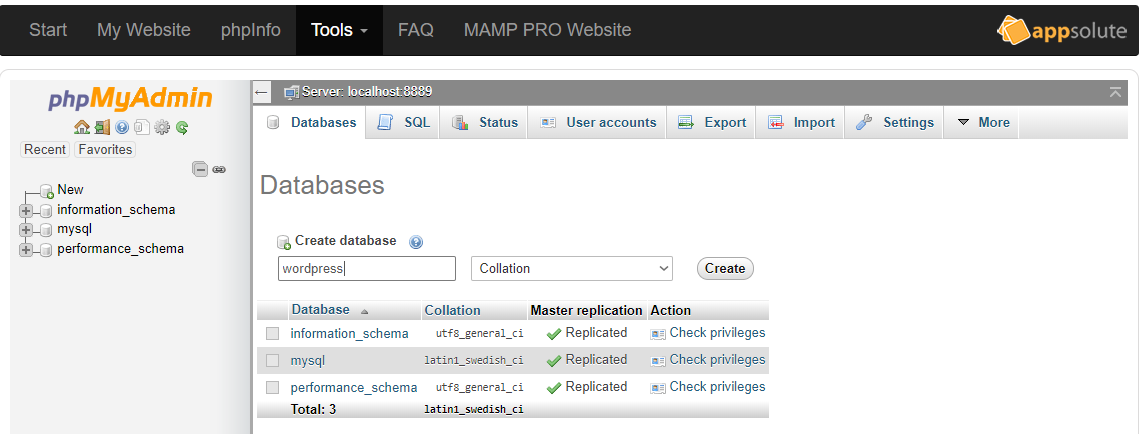Click the link-with-main-panel chain icon
The image size is (1140, 434).
point(219,169)
